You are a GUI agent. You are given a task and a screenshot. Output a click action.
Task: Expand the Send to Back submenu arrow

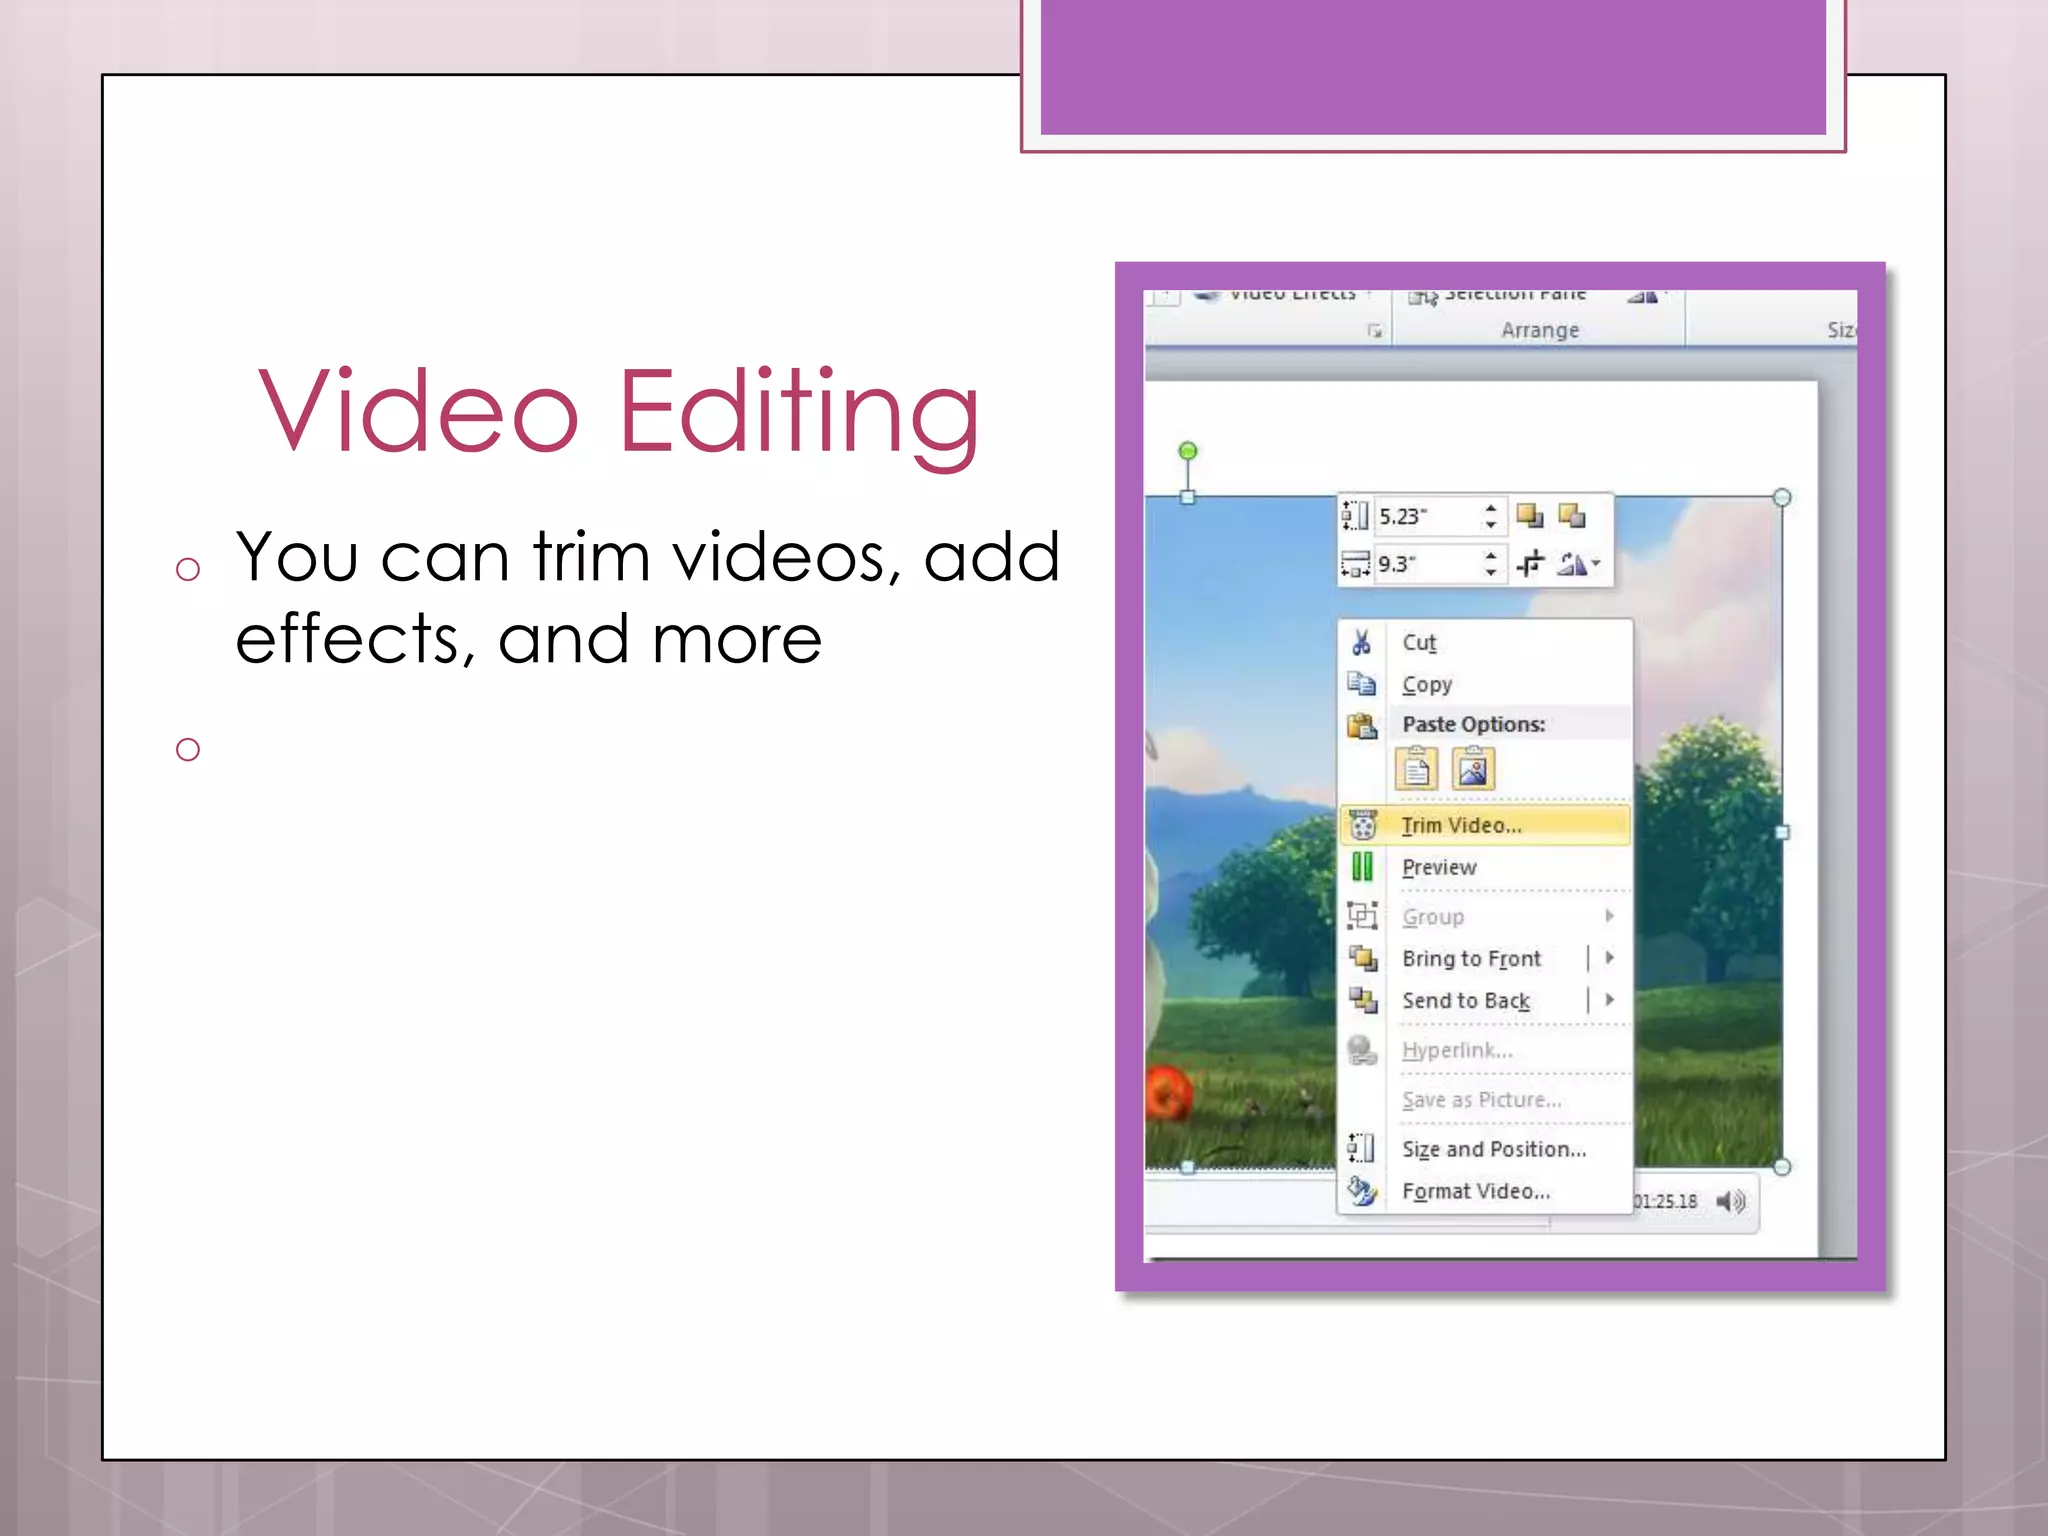(1609, 1000)
